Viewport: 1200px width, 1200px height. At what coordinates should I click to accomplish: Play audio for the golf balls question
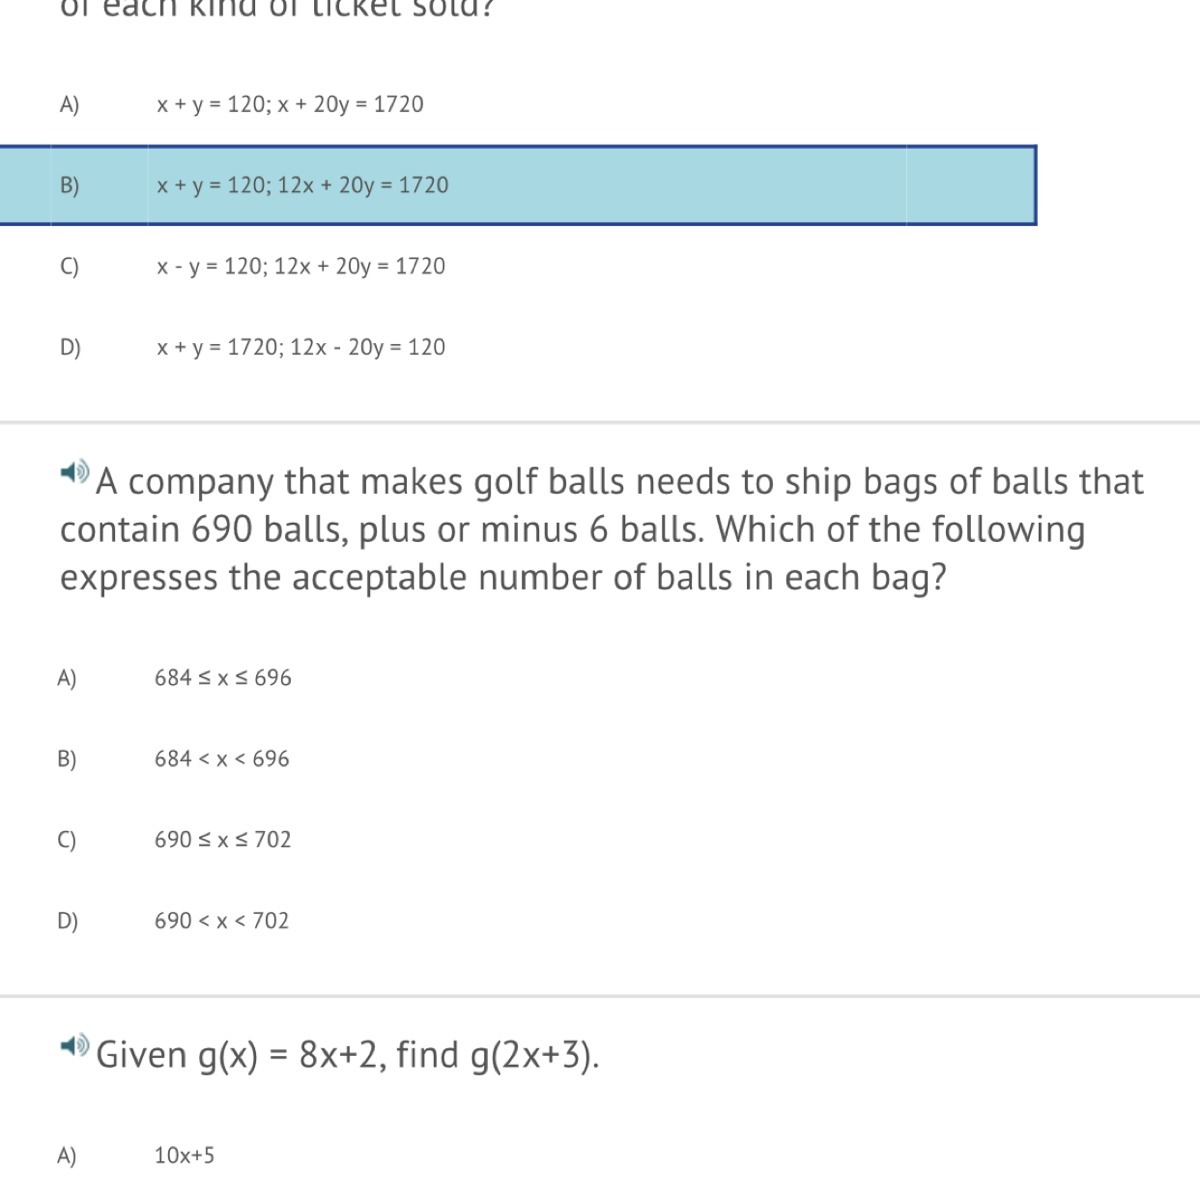(74, 471)
